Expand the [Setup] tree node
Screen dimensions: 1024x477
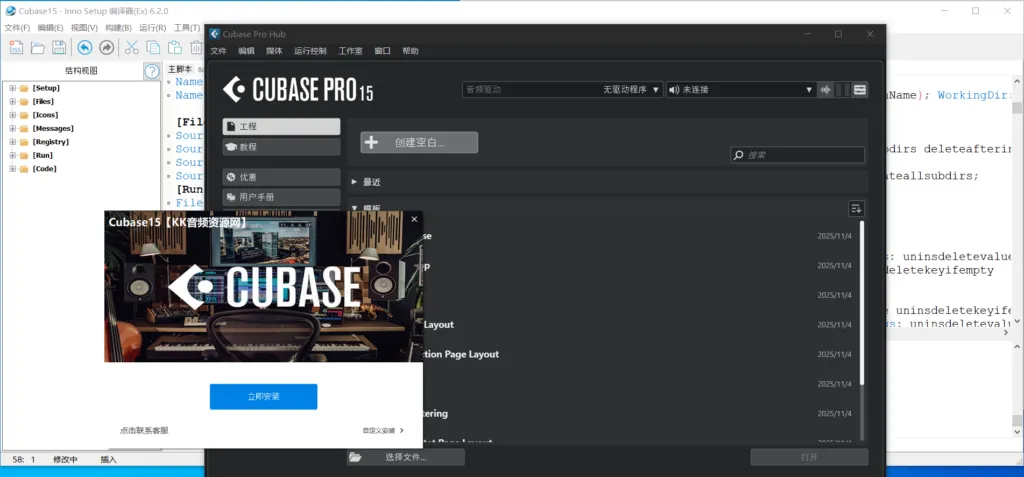12,88
